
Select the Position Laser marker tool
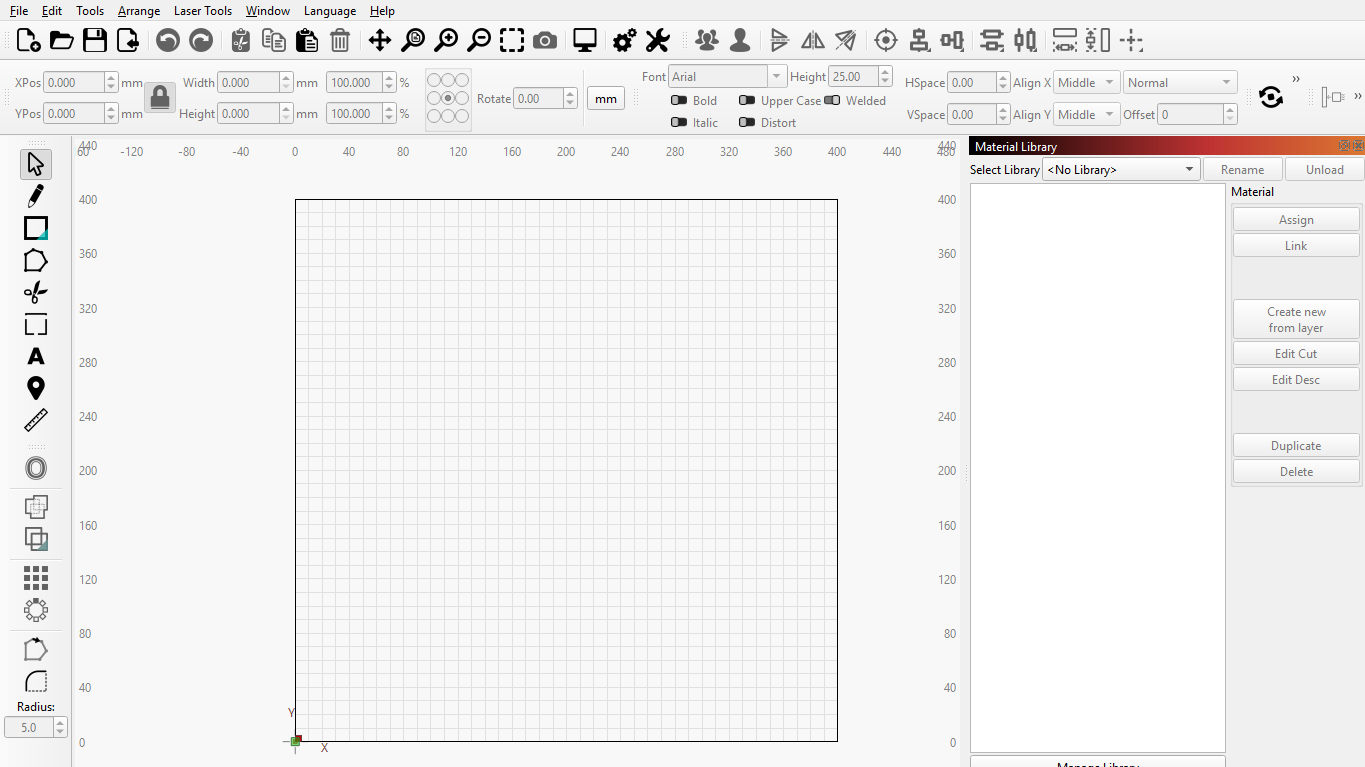[36, 388]
